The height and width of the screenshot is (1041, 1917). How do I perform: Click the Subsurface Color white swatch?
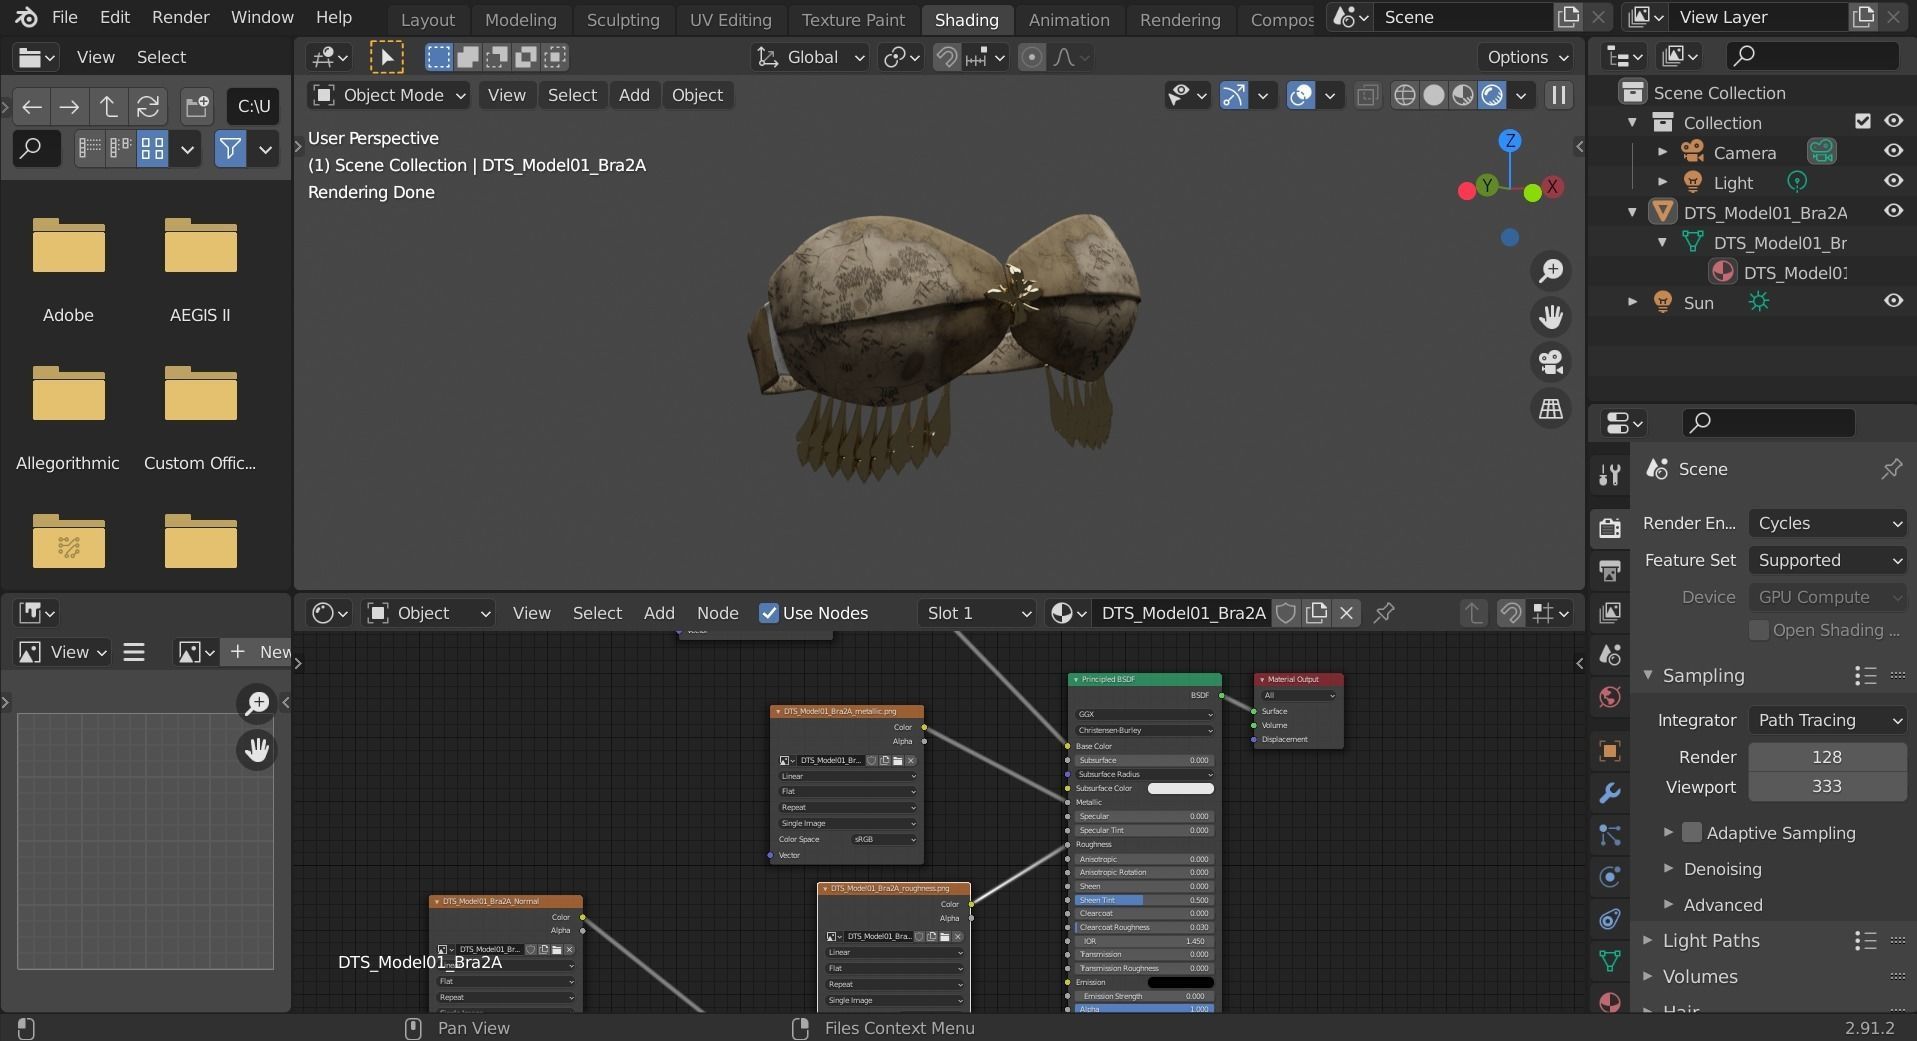pyautogui.click(x=1180, y=788)
